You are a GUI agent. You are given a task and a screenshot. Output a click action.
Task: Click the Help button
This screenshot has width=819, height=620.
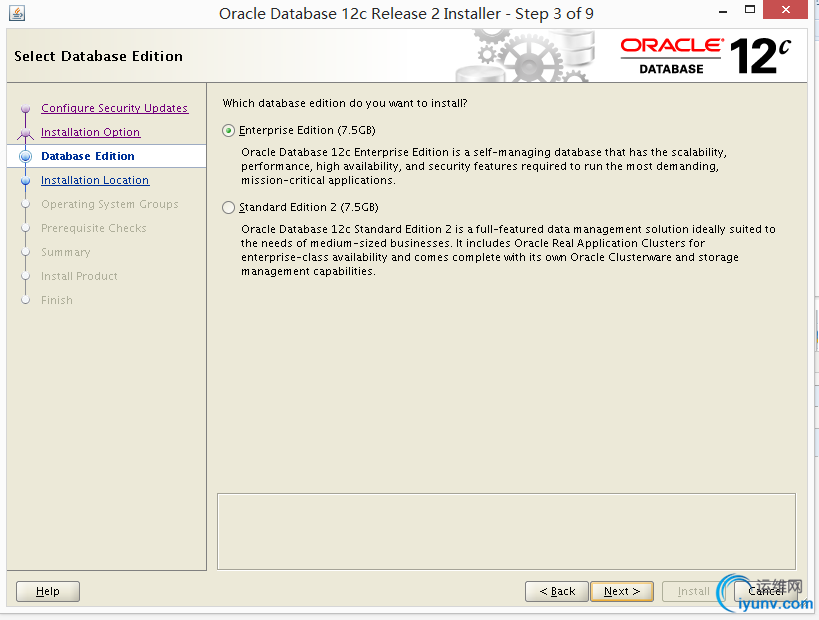pyautogui.click(x=48, y=591)
